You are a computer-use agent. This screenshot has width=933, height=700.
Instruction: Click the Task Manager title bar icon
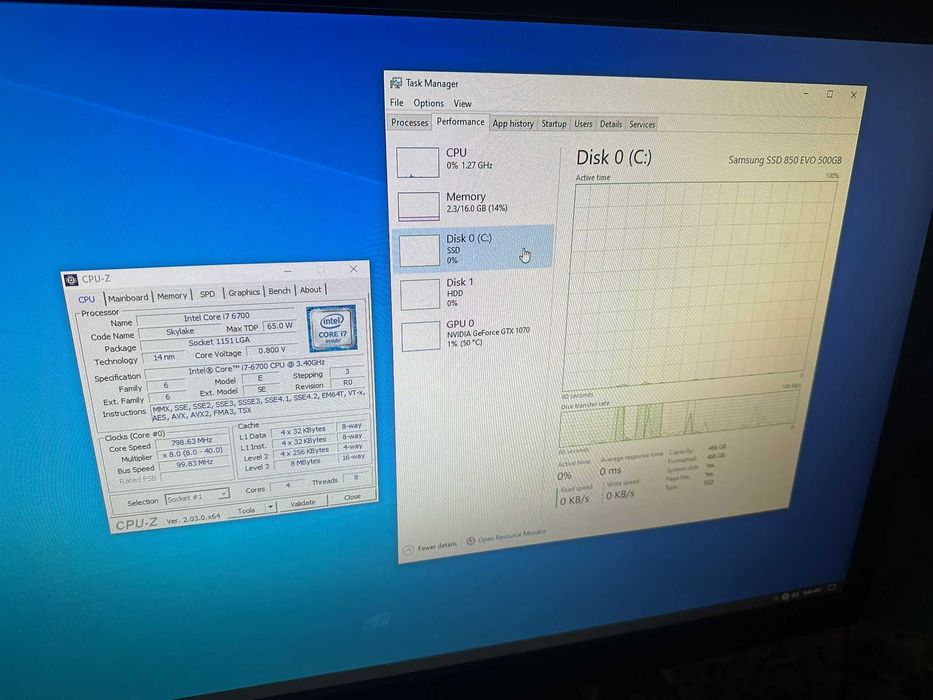[396, 83]
